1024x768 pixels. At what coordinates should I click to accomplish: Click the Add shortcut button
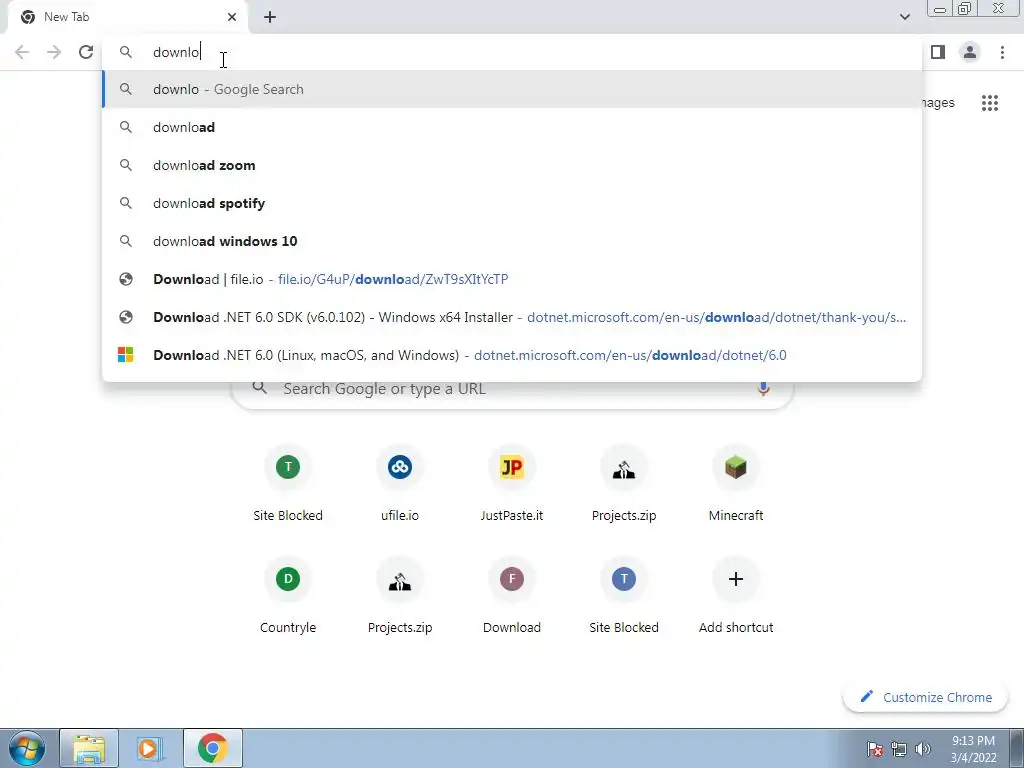click(x=736, y=597)
